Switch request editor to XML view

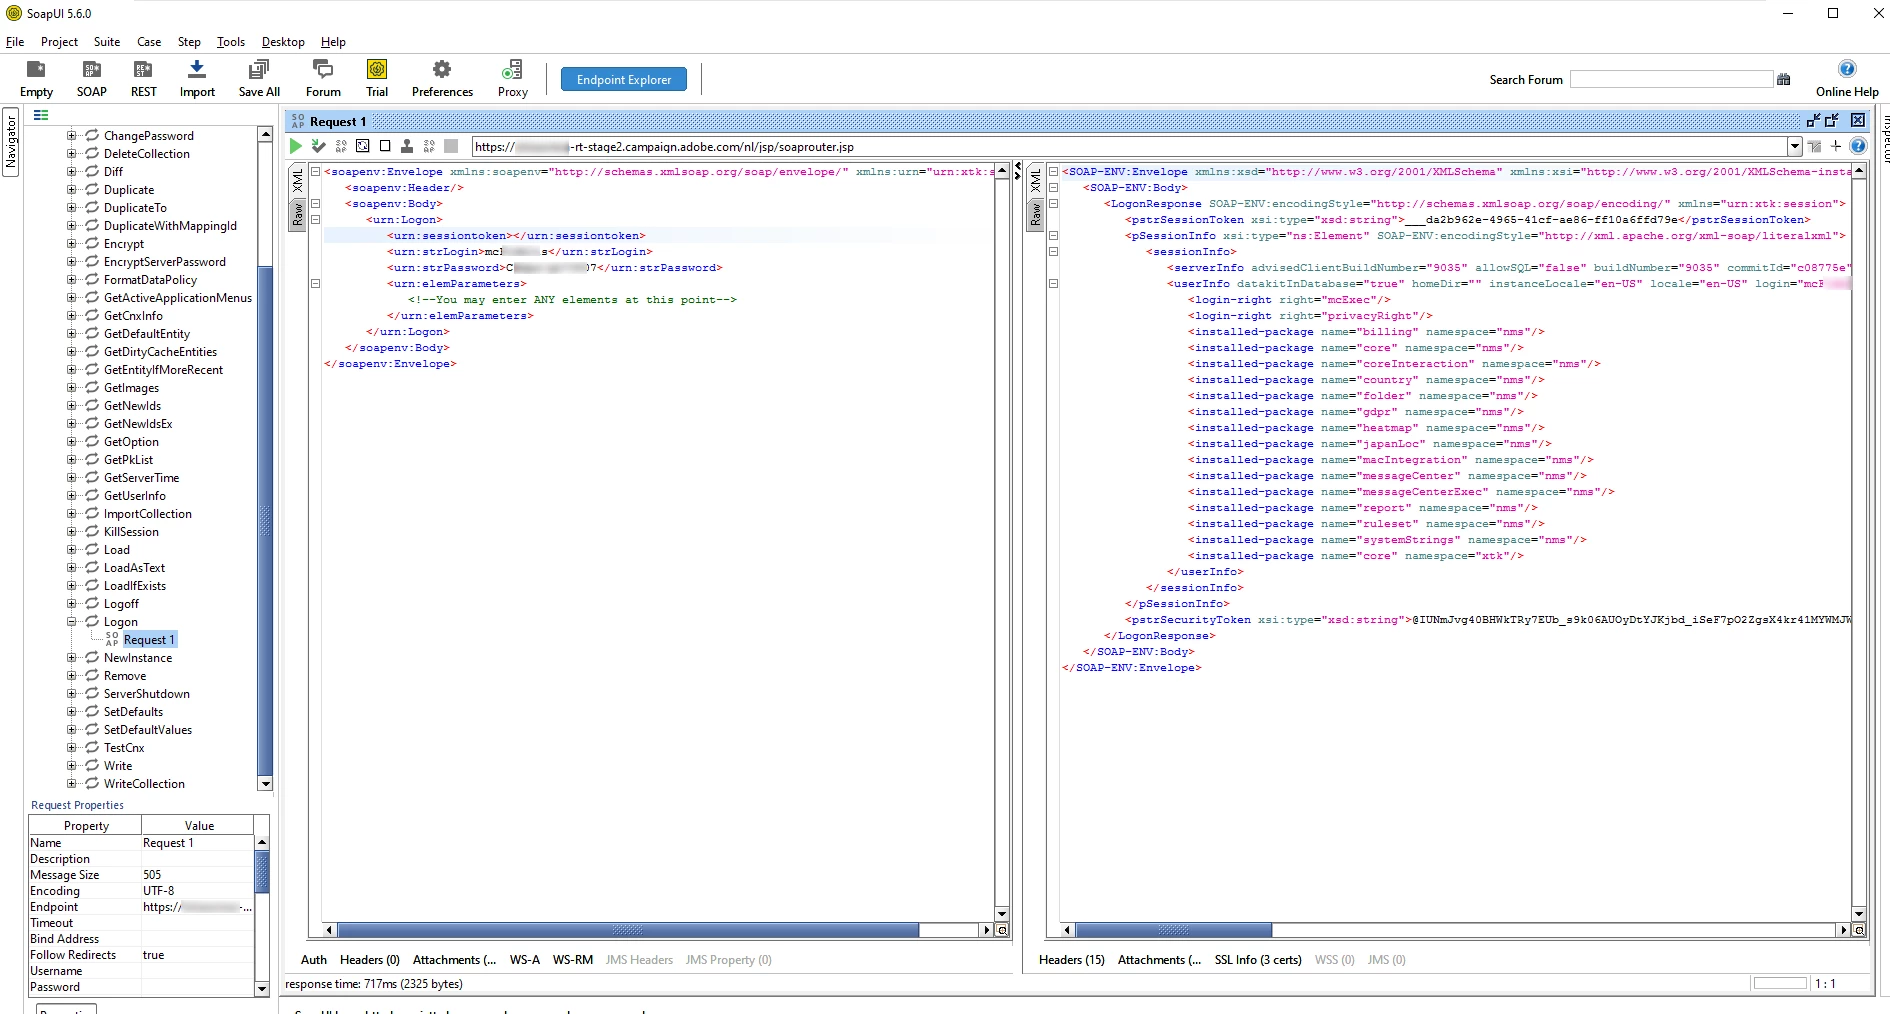click(x=297, y=181)
